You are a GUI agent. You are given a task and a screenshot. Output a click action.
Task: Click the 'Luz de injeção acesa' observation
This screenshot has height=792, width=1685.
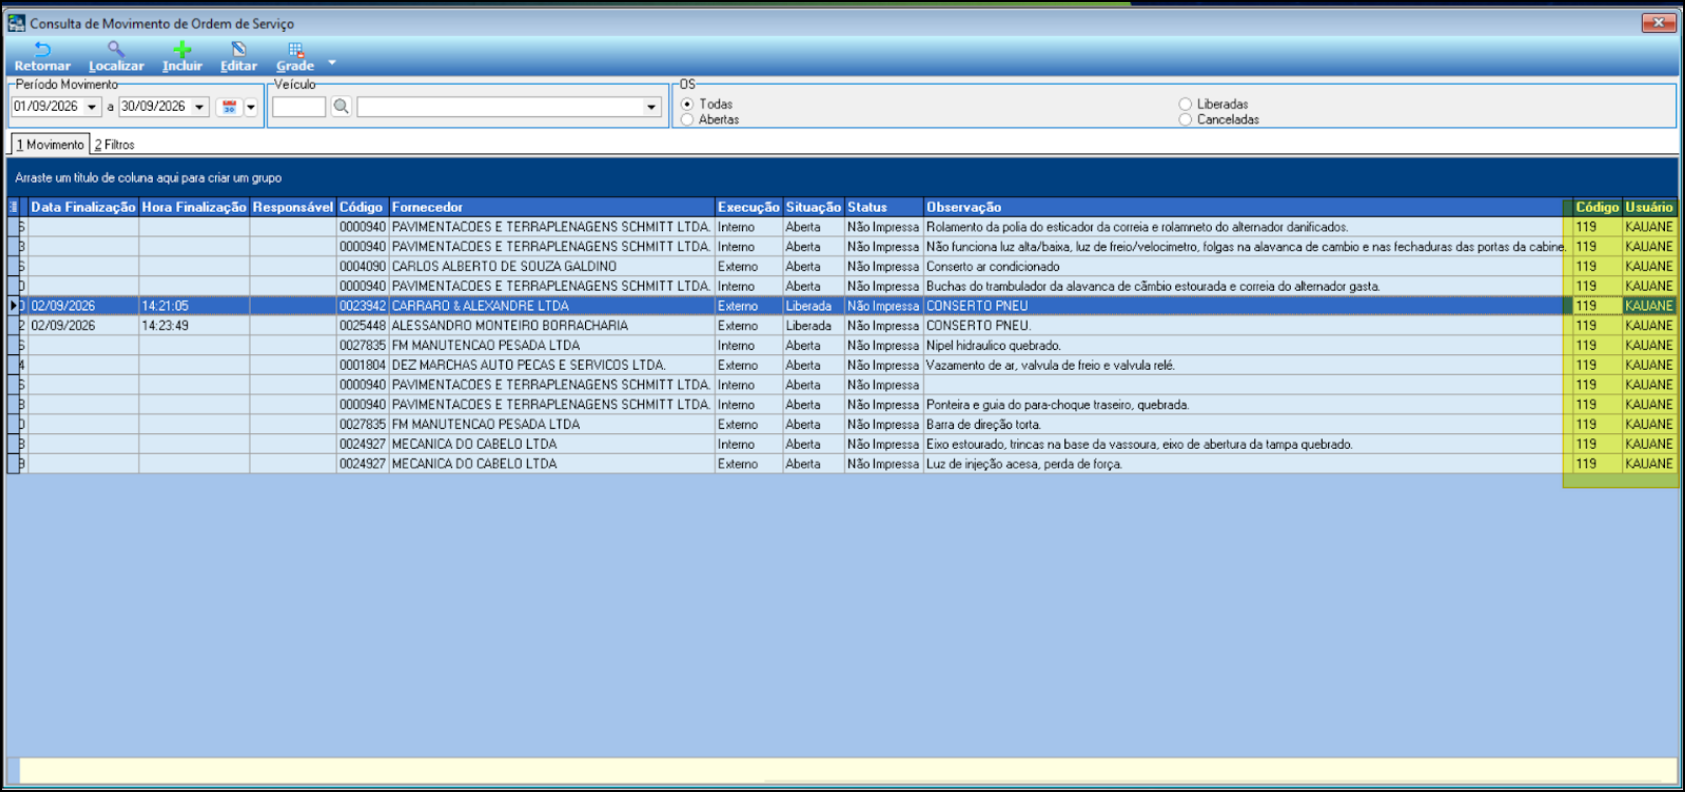pyautogui.click(x=1024, y=464)
